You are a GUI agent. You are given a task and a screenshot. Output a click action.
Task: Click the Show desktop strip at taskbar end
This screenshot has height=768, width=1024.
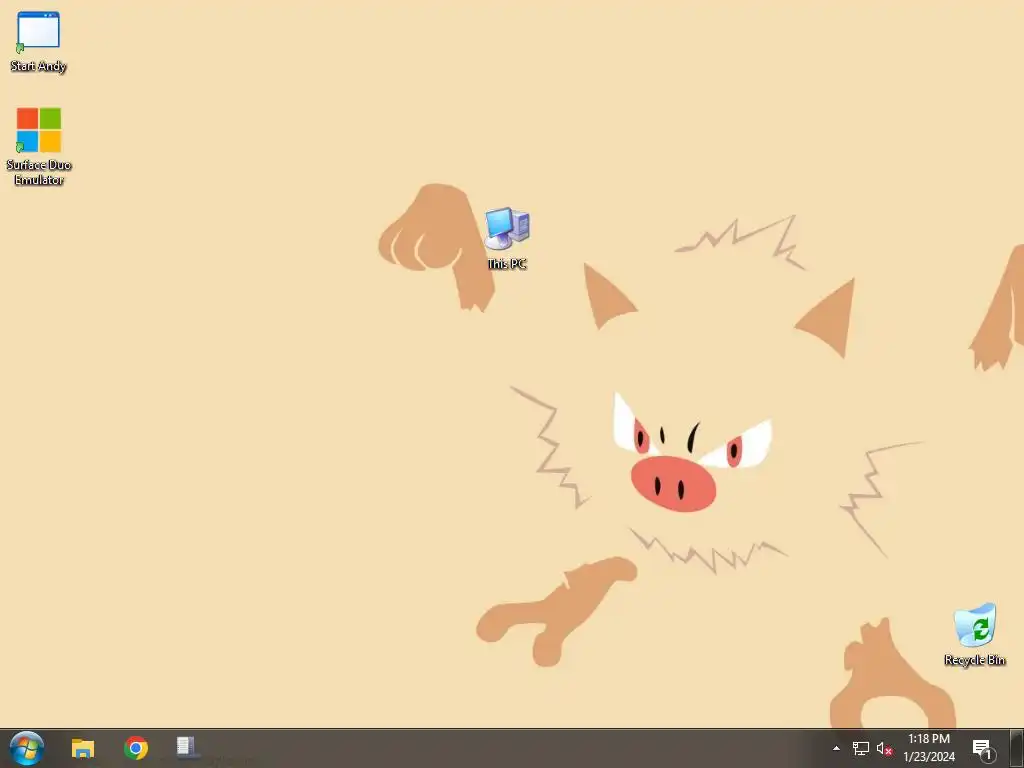[x=1017, y=748]
